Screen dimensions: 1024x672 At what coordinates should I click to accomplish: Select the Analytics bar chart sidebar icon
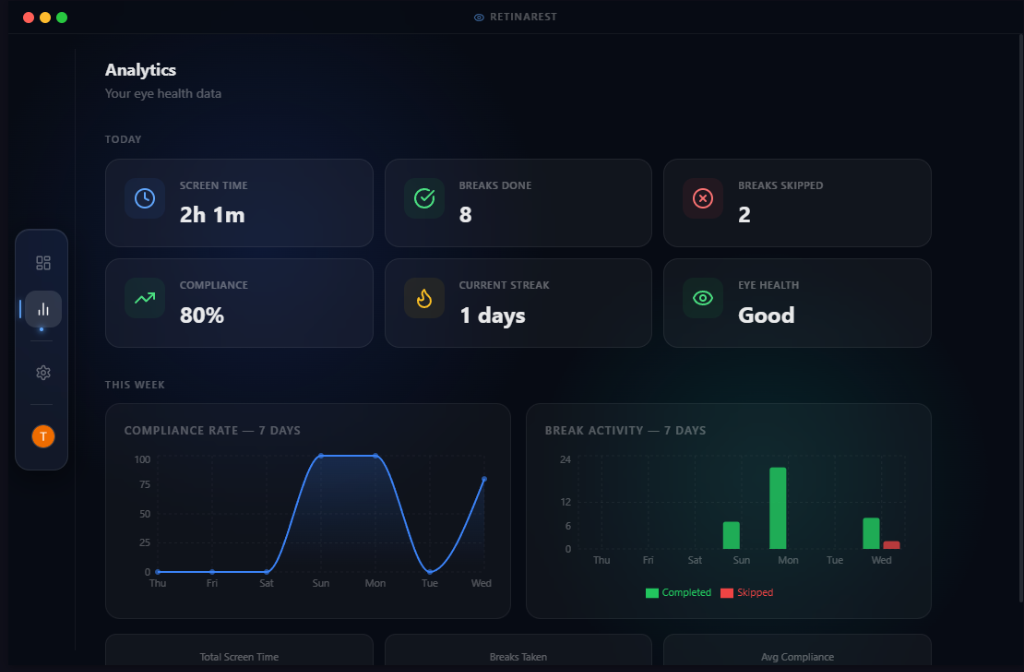point(43,309)
